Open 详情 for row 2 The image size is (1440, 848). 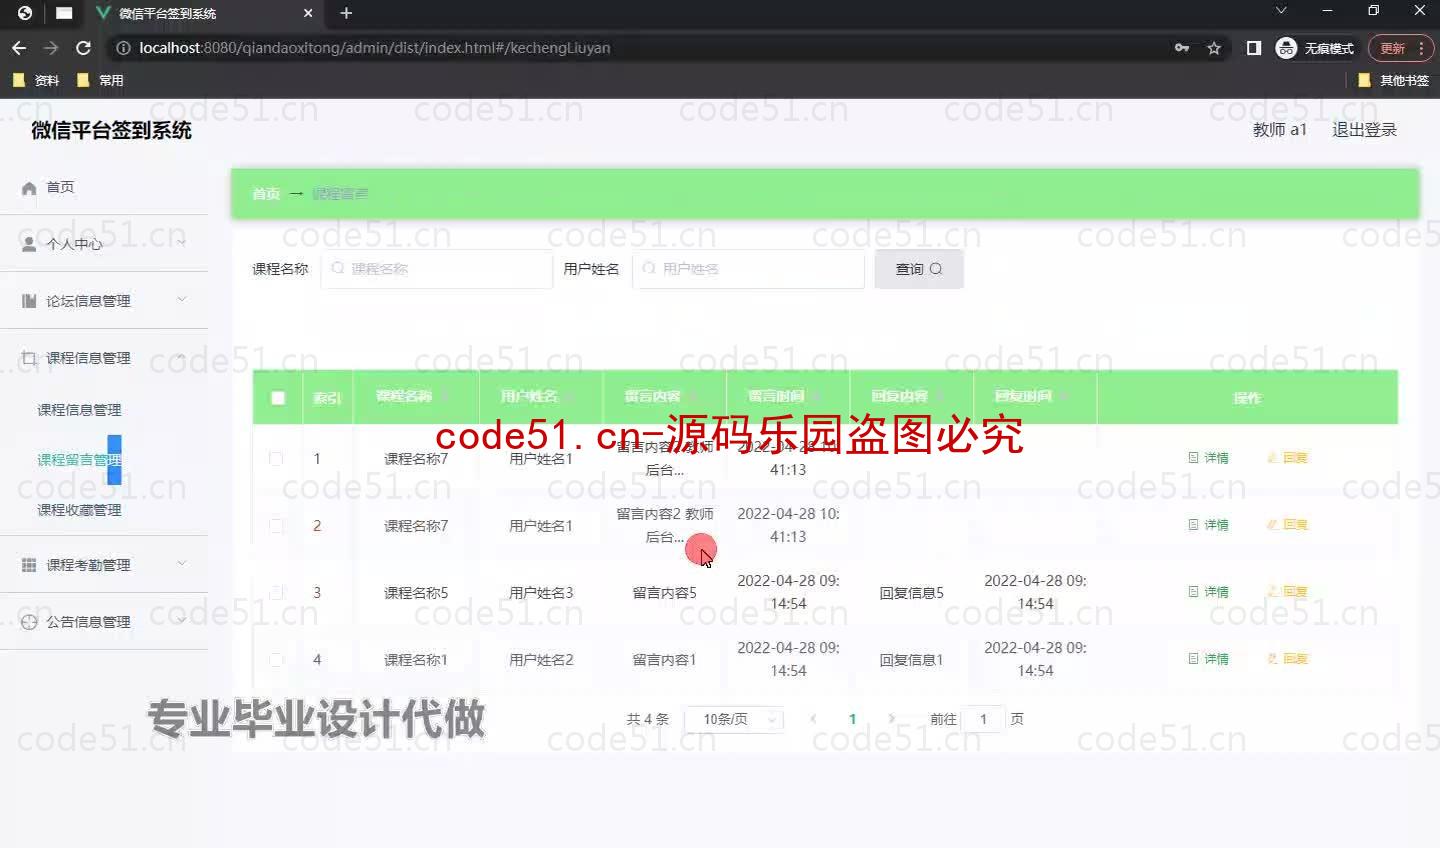pyautogui.click(x=1208, y=525)
